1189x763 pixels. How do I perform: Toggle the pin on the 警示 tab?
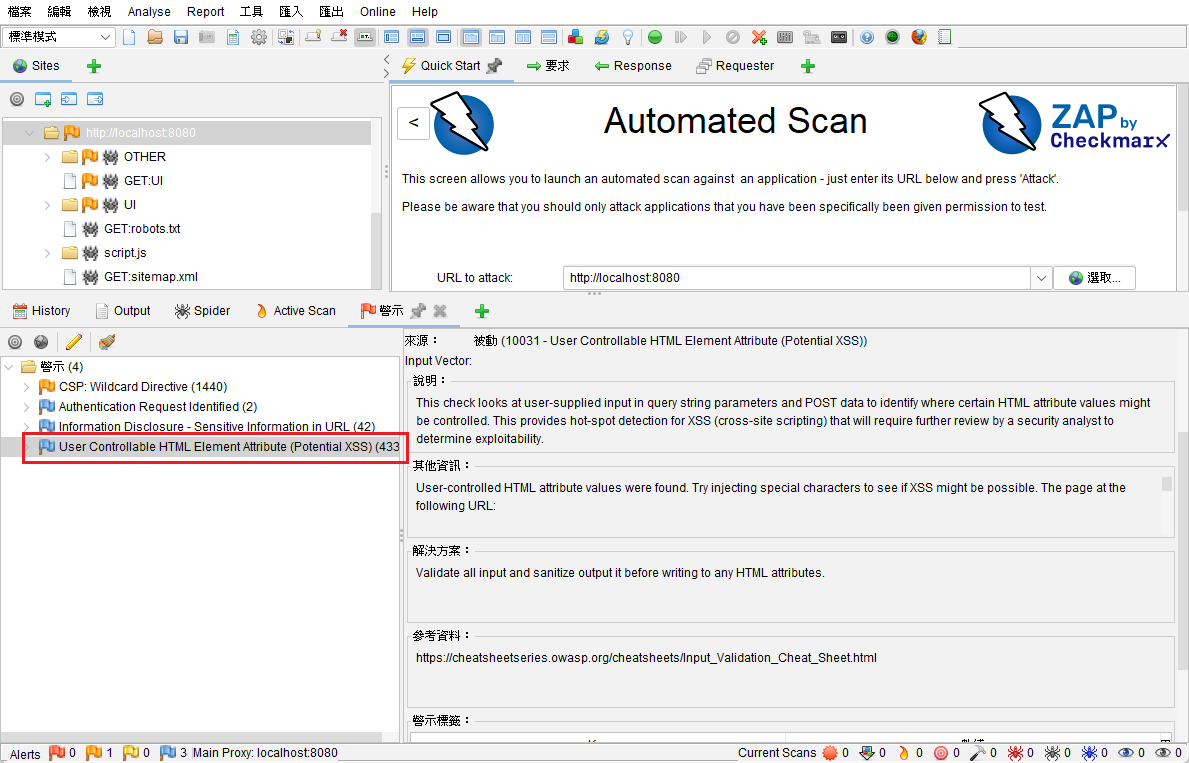click(418, 311)
